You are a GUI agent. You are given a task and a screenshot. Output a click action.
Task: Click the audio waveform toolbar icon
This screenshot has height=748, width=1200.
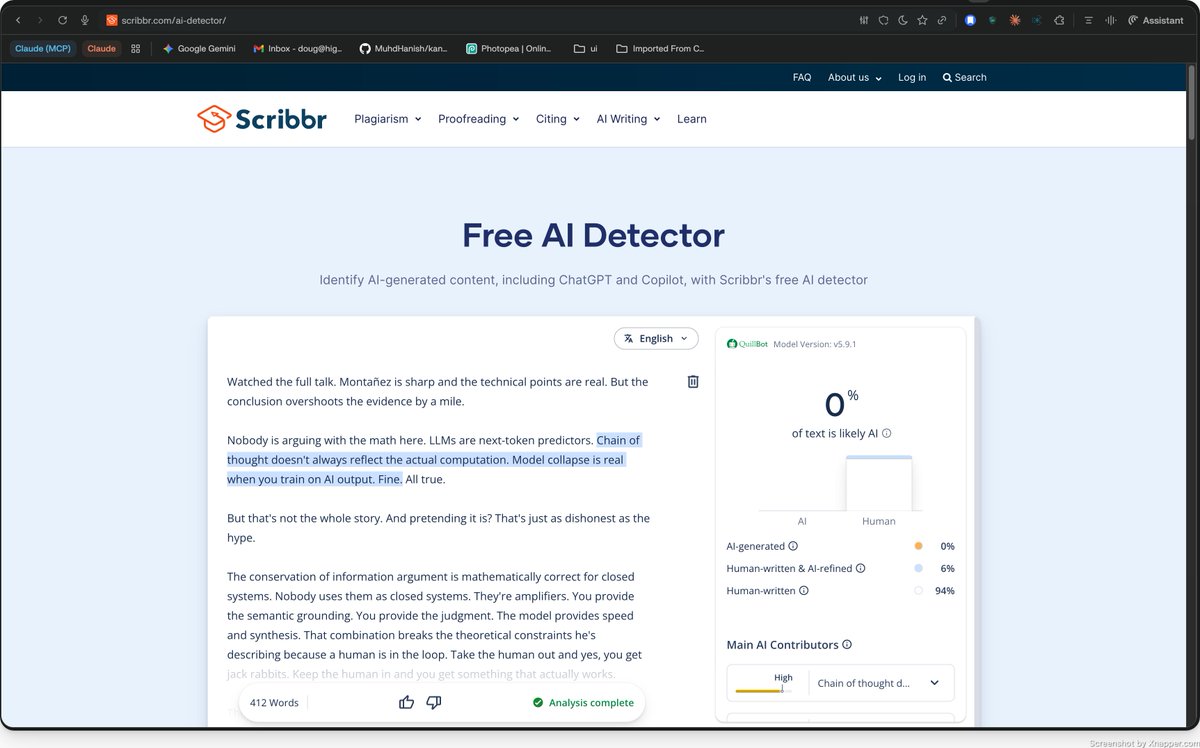point(1109,20)
